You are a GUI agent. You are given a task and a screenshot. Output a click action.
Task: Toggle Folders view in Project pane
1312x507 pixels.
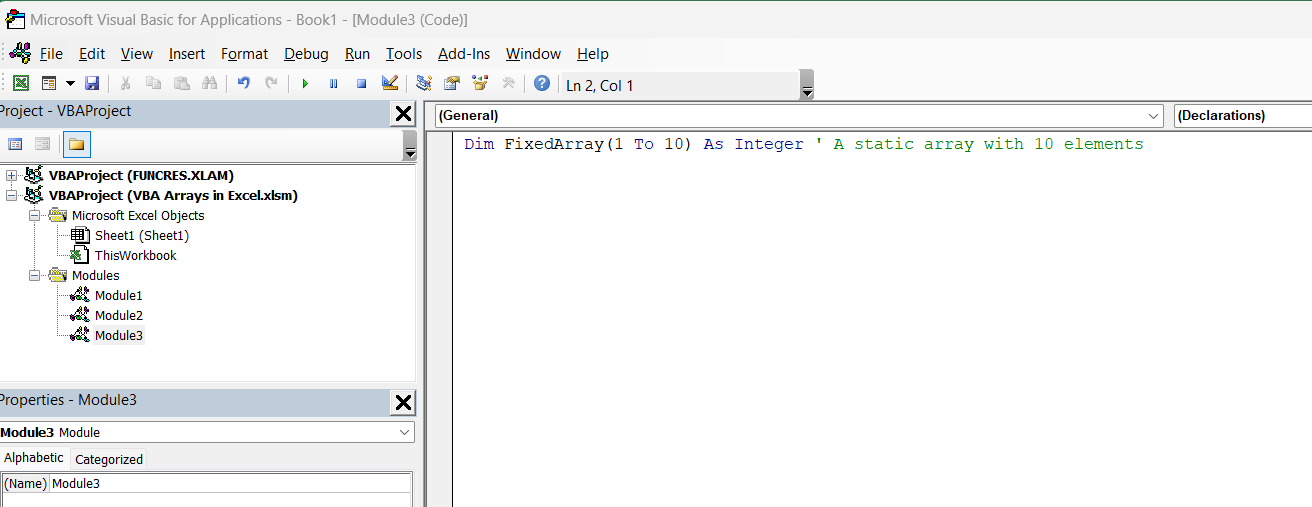pyautogui.click(x=77, y=145)
